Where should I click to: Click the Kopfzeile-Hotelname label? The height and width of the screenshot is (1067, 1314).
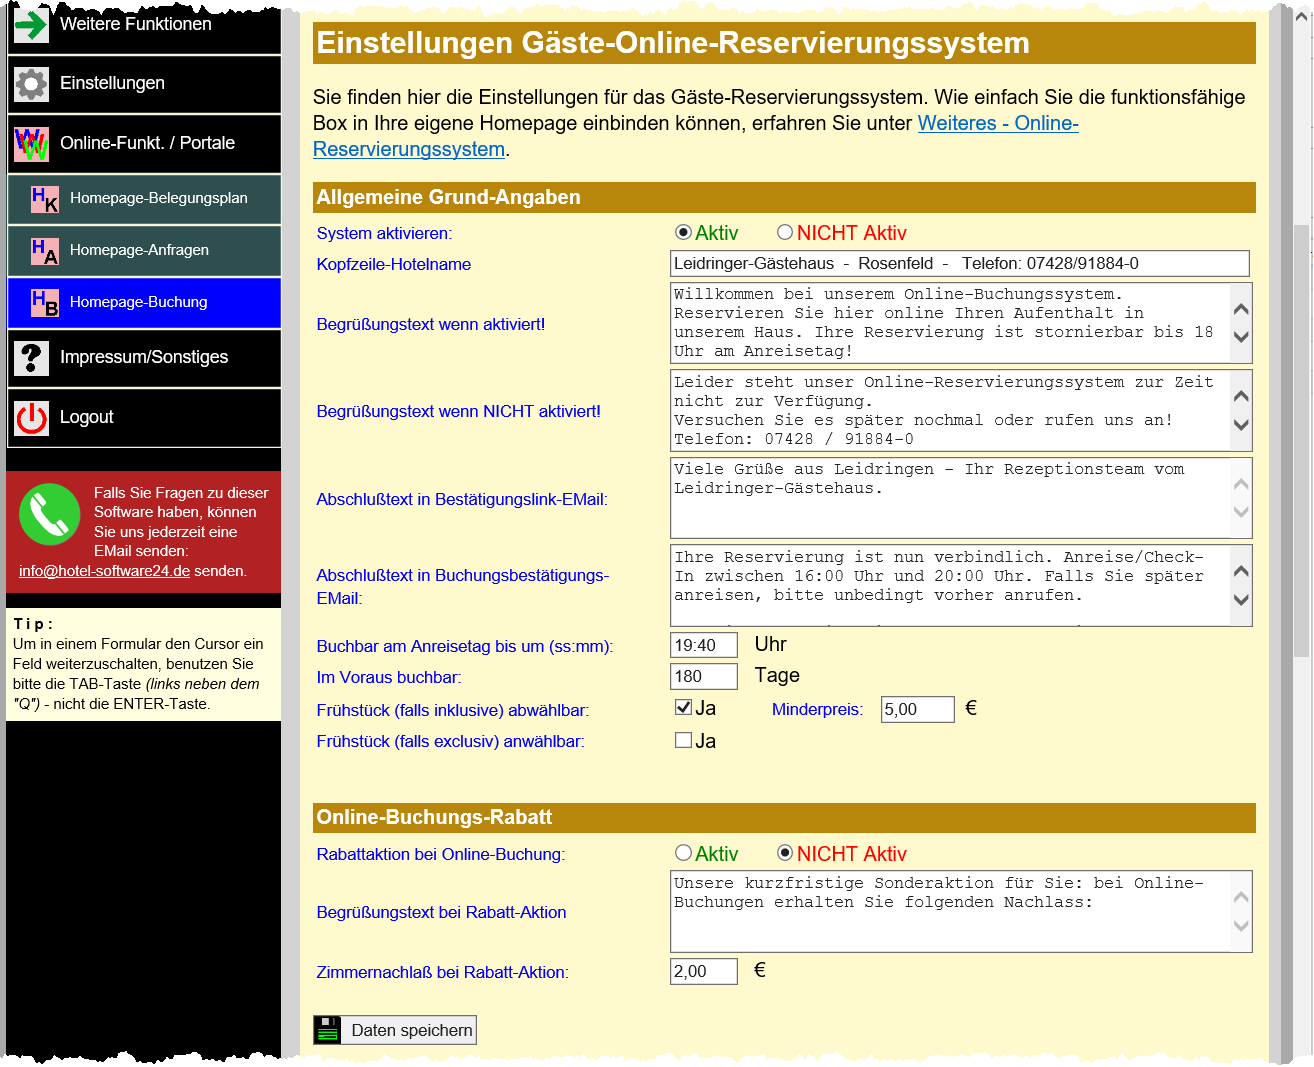[x=393, y=265]
